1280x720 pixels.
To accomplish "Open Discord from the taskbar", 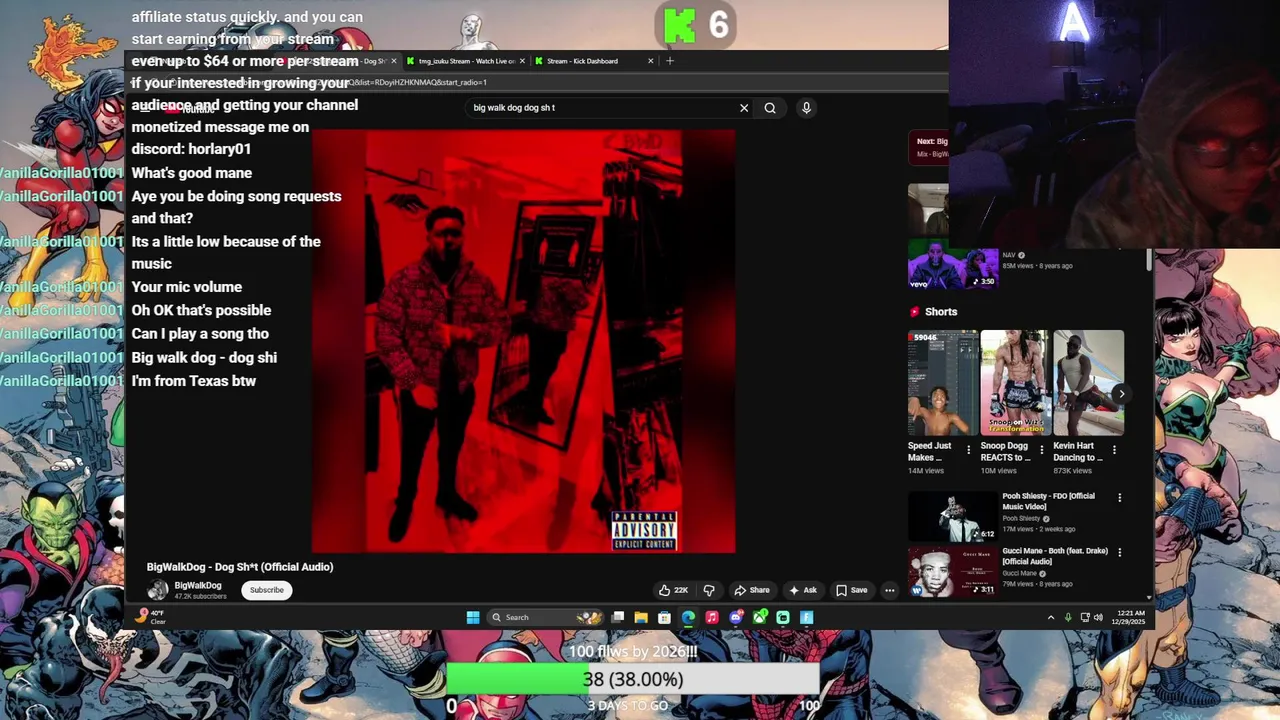I will [736, 617].
